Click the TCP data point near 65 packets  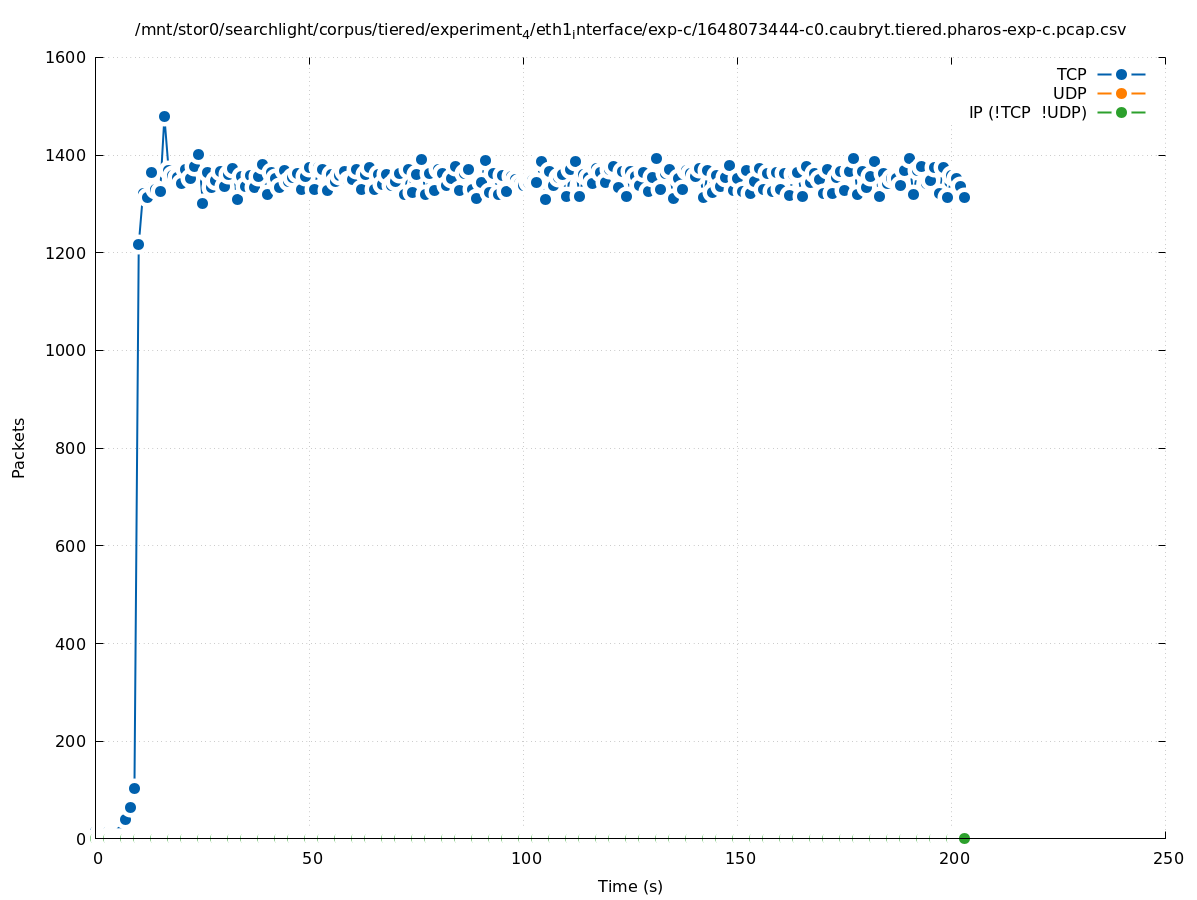[130, 807]
